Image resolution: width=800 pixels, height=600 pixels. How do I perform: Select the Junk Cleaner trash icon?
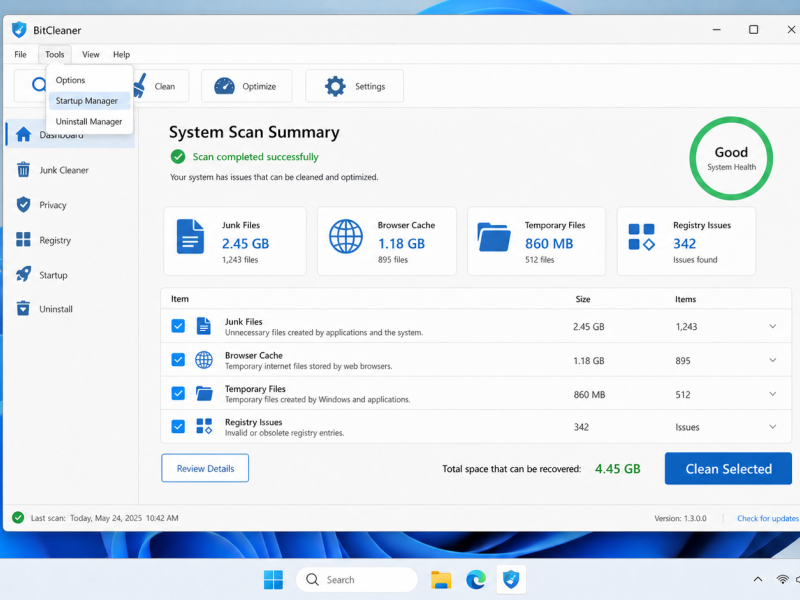23,169
